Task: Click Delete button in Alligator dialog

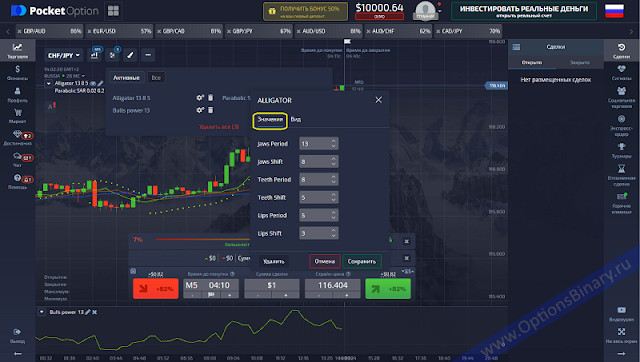Action: (273, 262)
